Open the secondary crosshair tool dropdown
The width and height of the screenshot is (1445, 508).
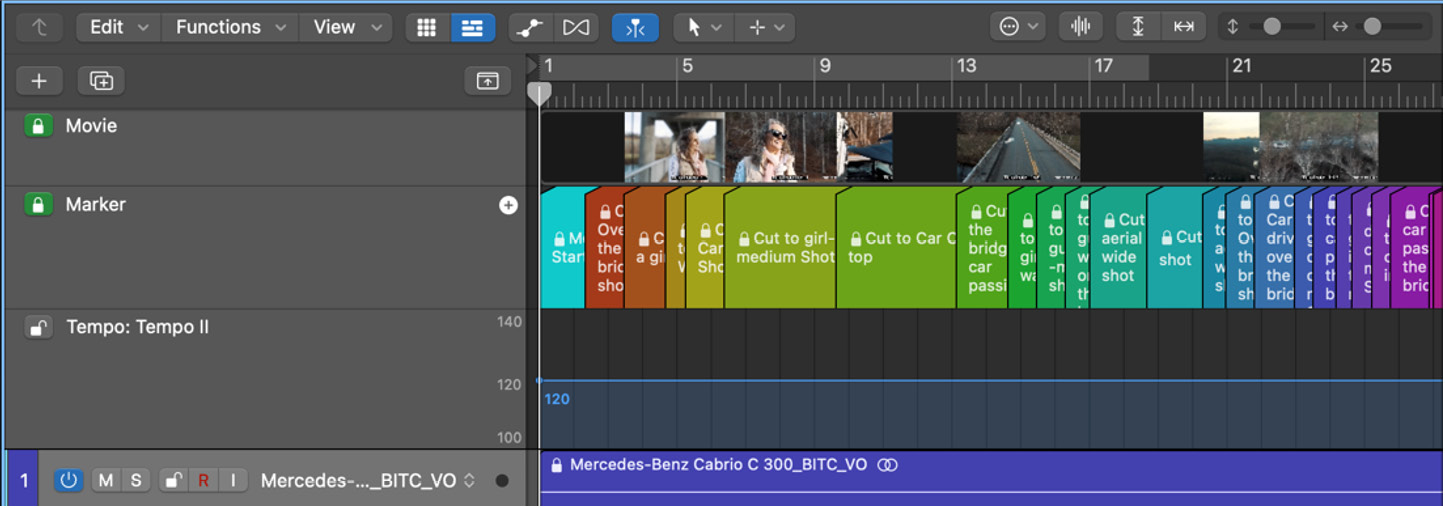(x=766, y=28)
